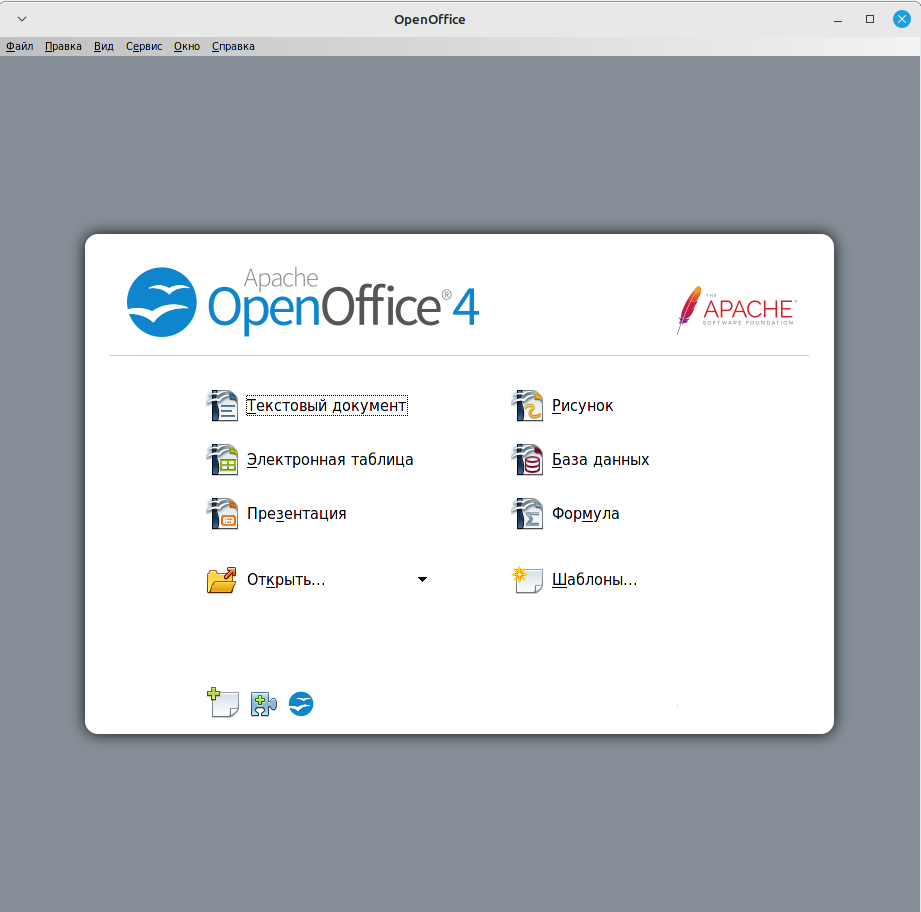The image size is (921, 912).
Task: Click the Шаблоны... text label
Action: (x=596, y=579)
